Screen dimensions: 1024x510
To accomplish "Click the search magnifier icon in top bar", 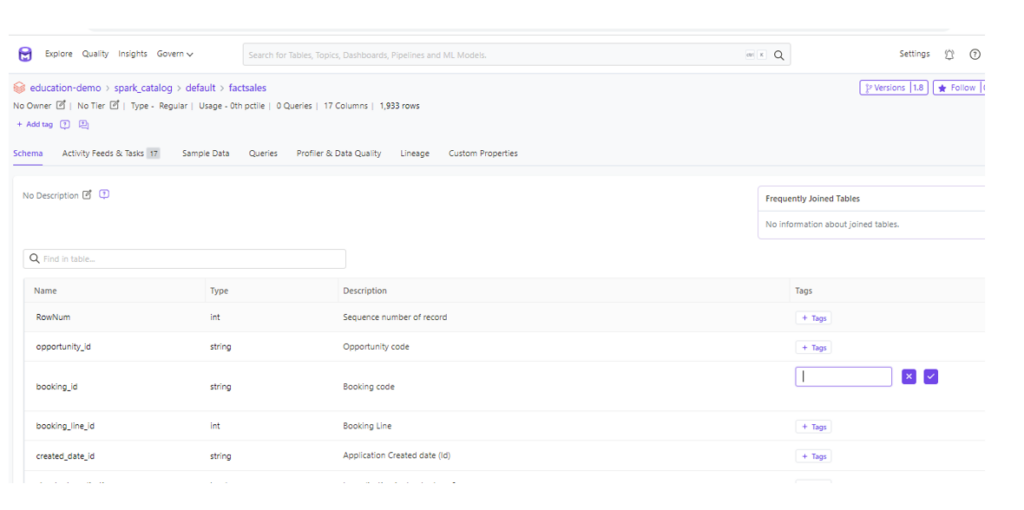I will [779, 55].
